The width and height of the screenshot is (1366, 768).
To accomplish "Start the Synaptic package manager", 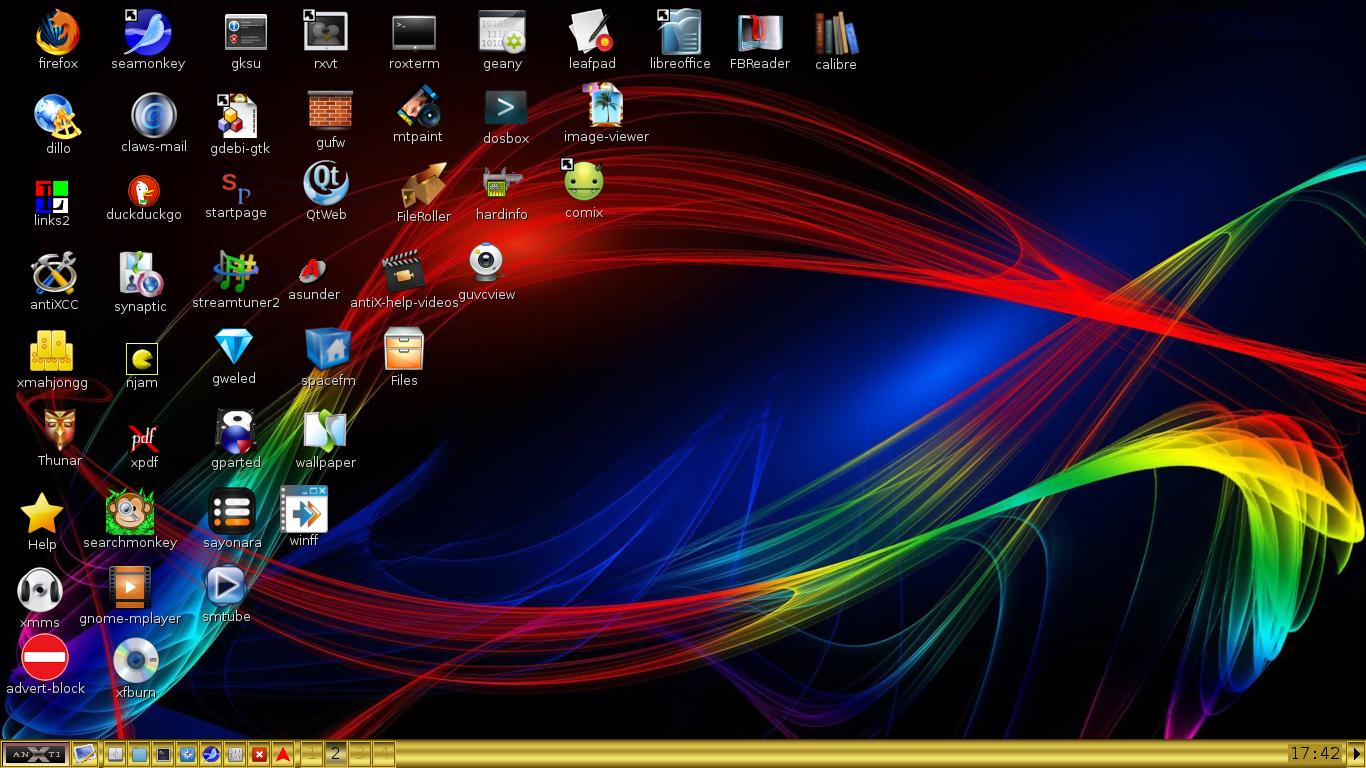I will [x=140, y=275].
